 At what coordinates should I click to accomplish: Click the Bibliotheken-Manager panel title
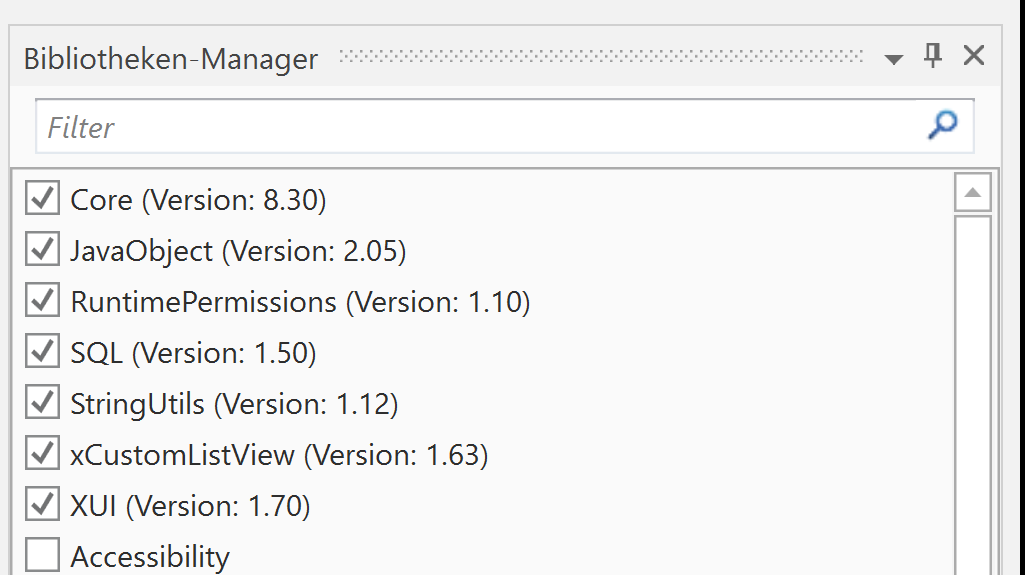[170, 59]
